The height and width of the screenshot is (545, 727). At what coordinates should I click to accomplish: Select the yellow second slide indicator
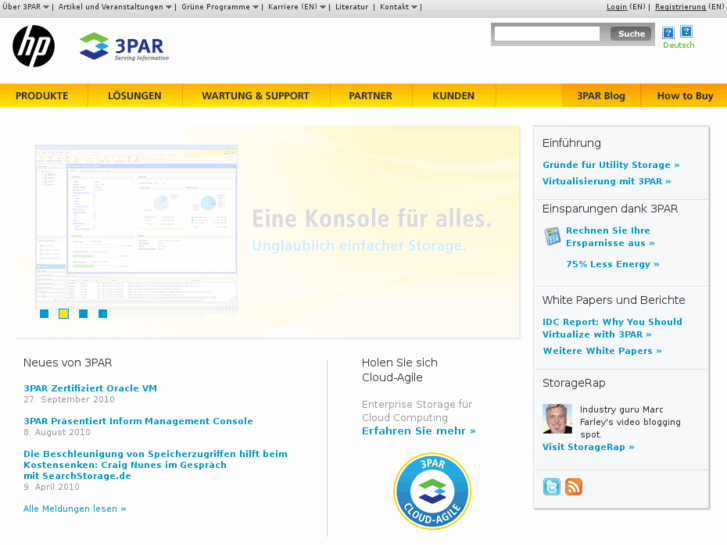tap(64, 314)
